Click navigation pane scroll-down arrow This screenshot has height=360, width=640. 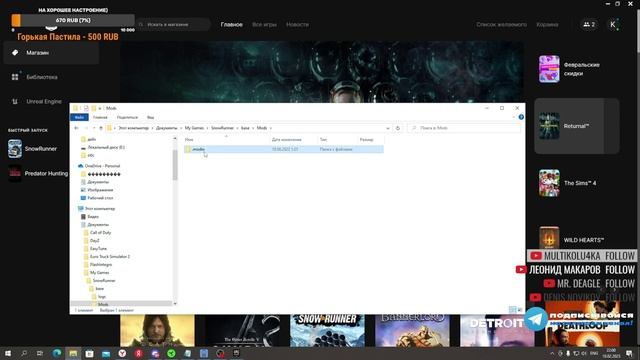175,303
